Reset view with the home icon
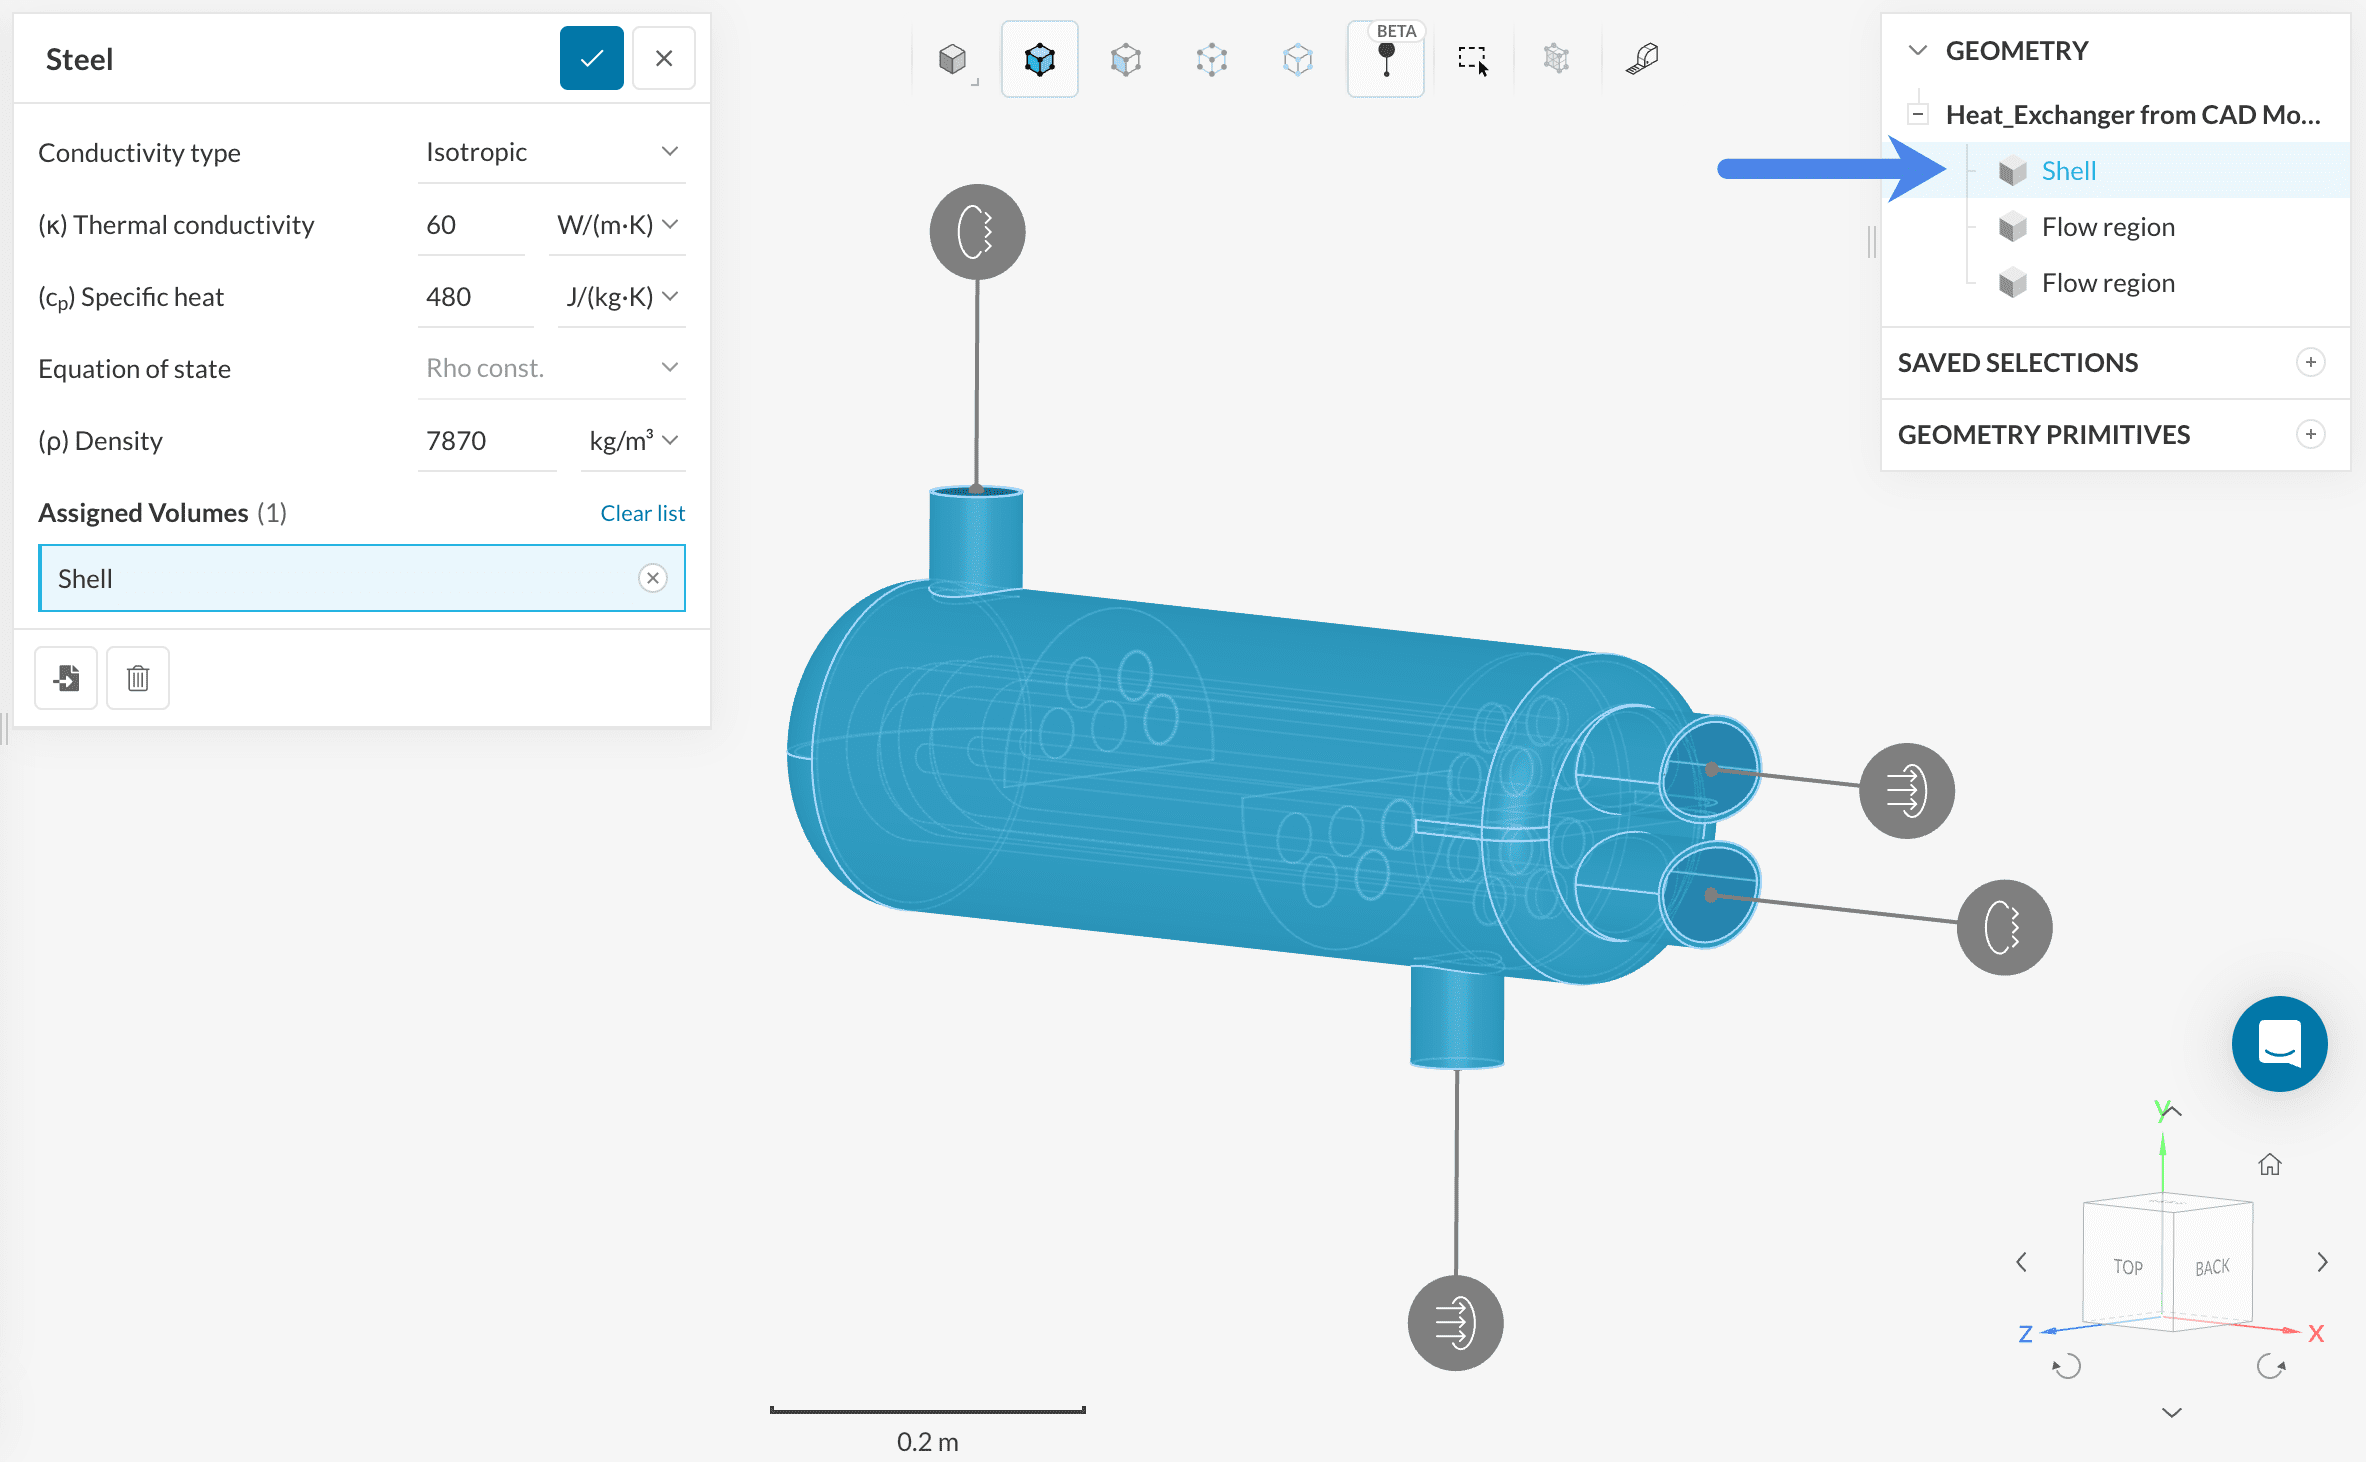This screenshot has height=1462, width=2366. (2269, 1164)
